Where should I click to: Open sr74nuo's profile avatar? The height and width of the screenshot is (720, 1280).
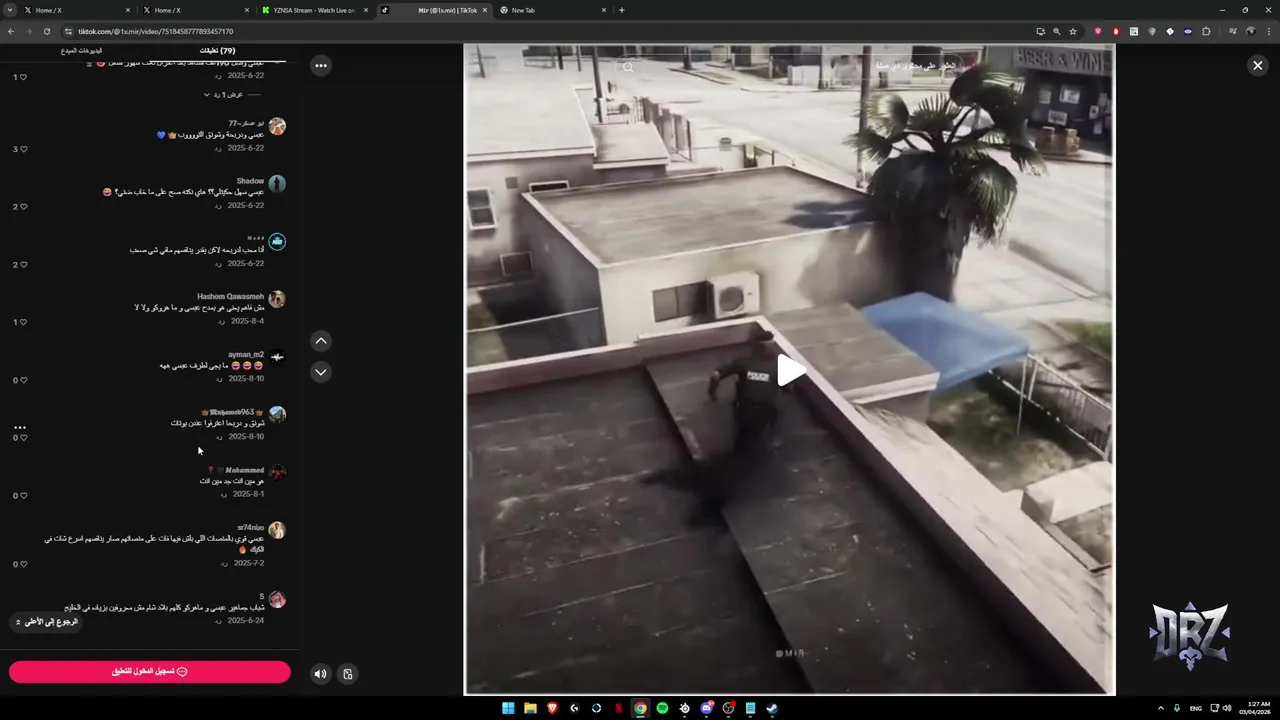277,530
